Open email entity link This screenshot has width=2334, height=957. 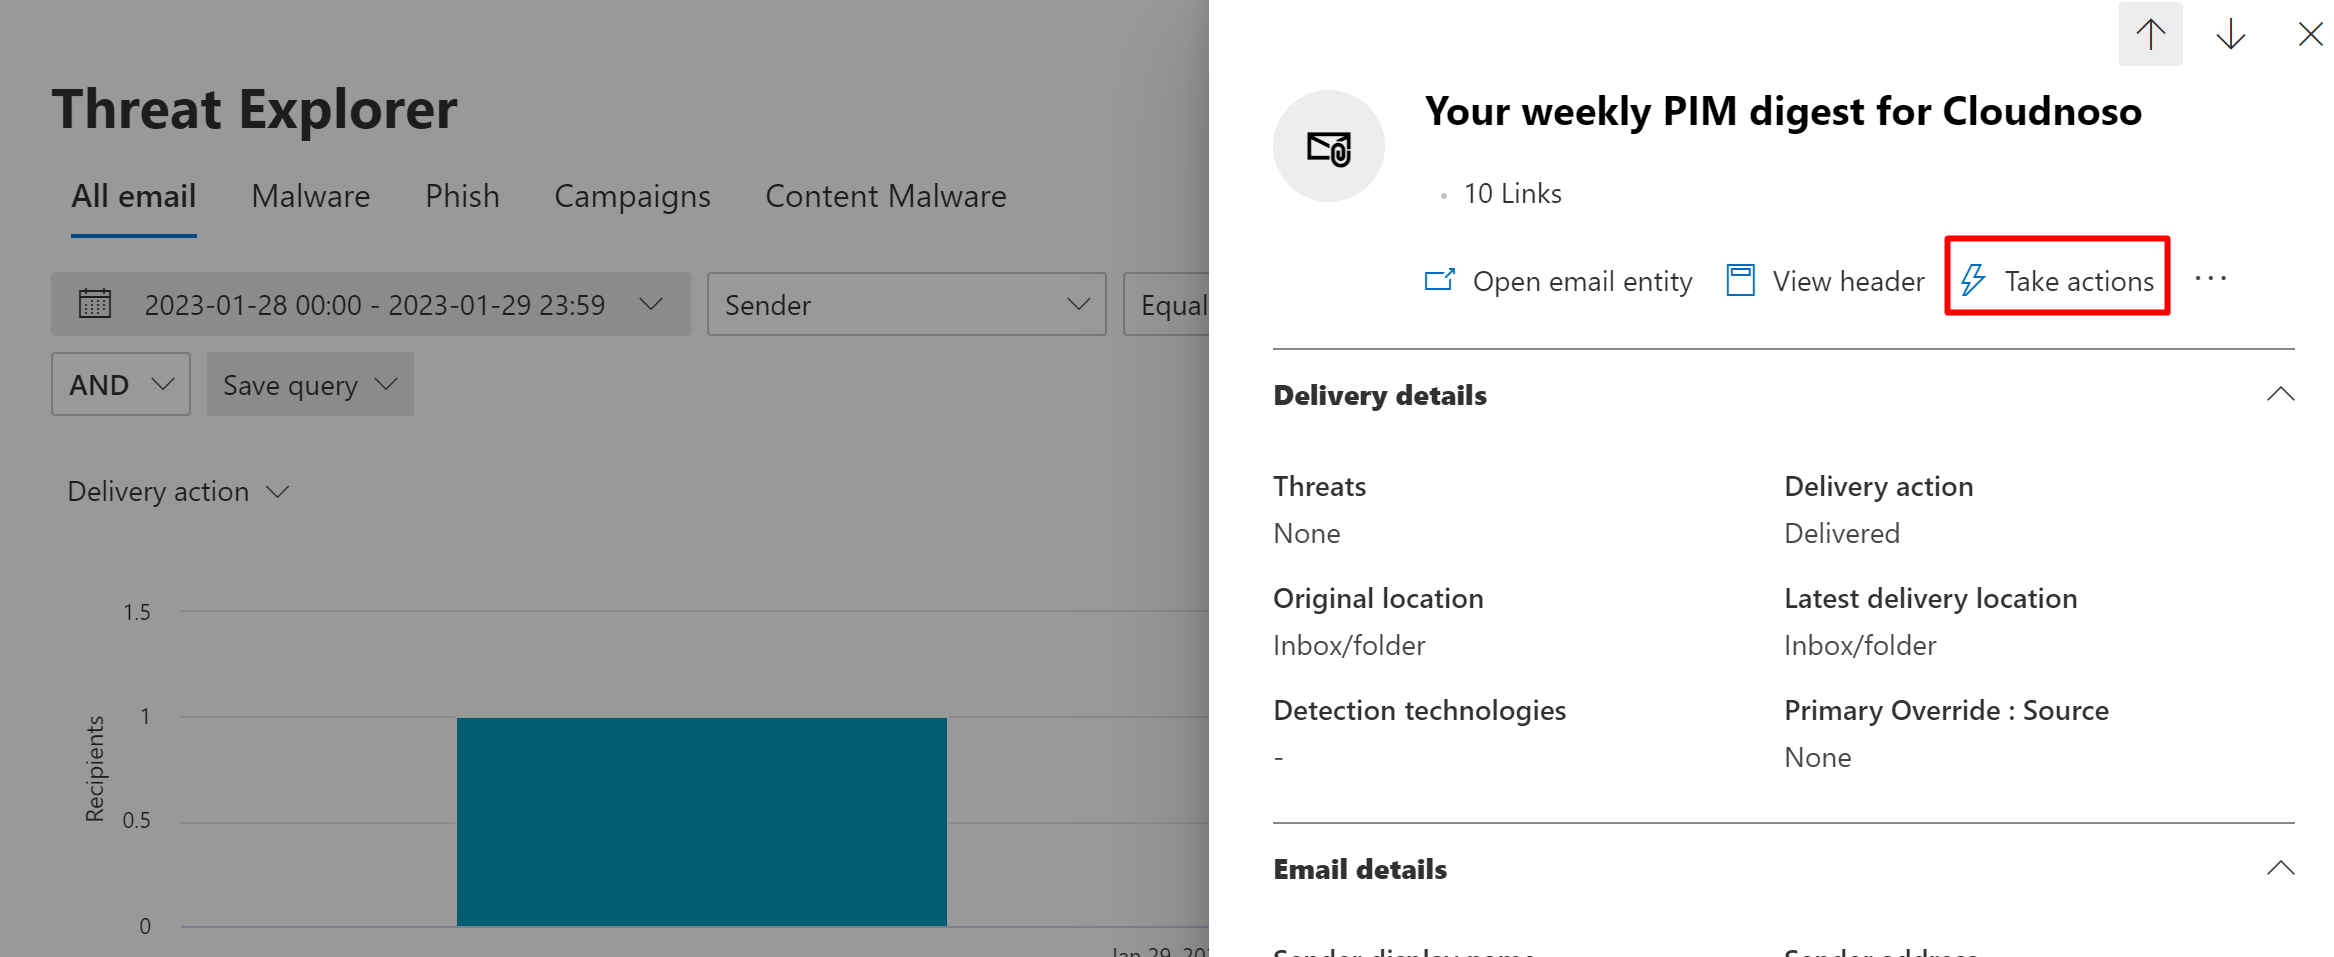click(1558, 281)
